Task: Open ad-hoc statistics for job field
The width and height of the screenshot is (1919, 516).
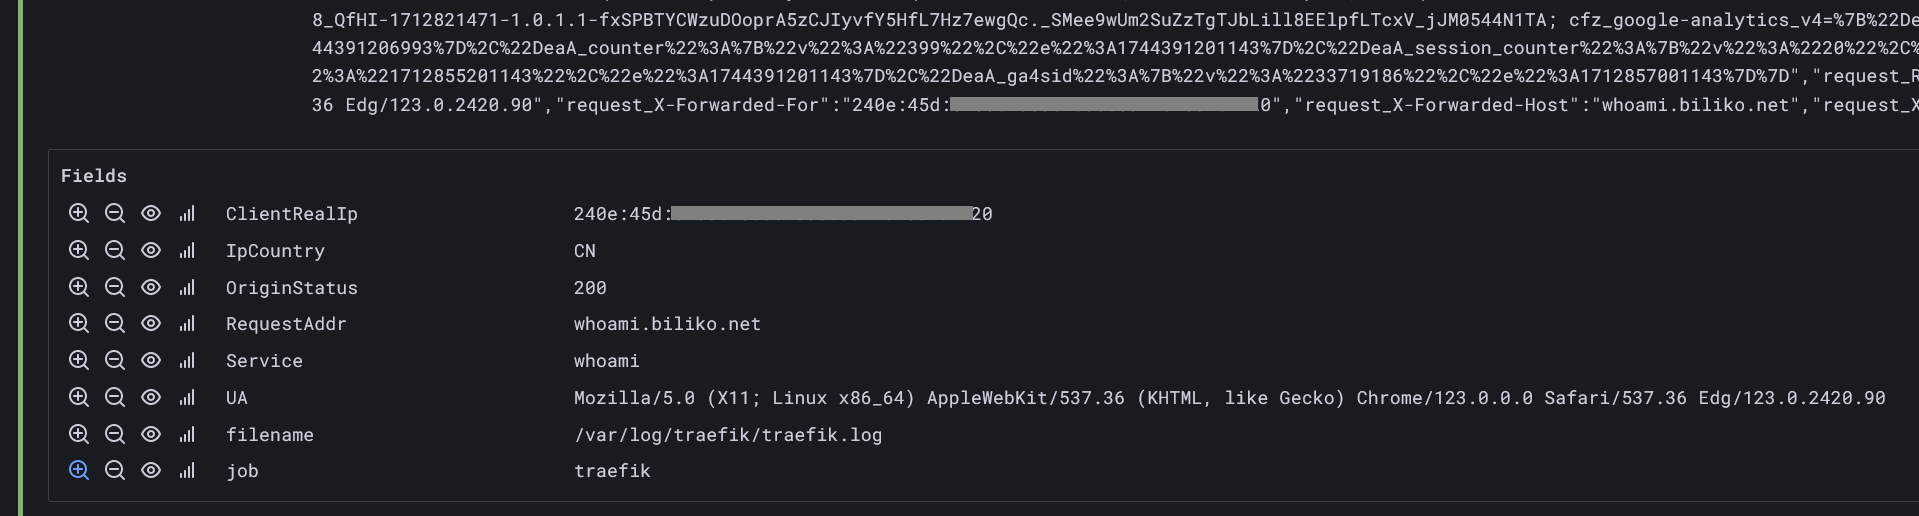Action: (187, 471)
